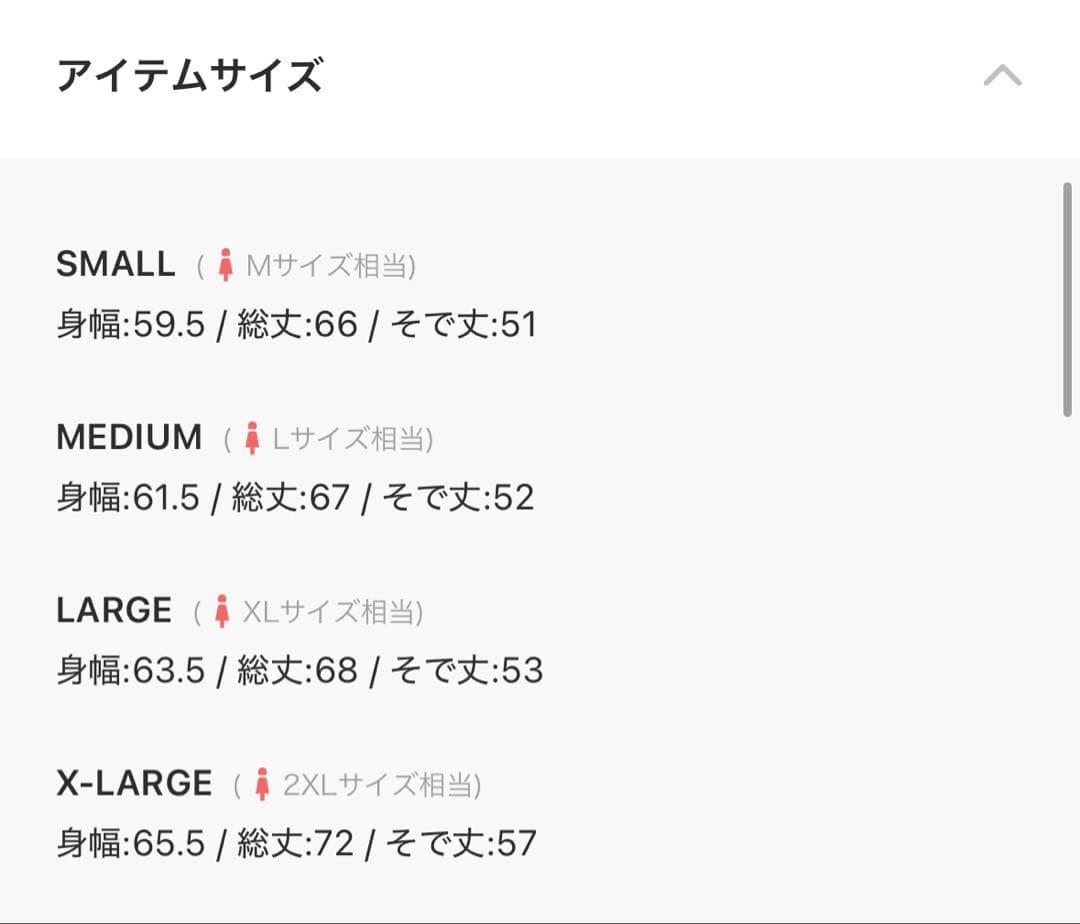This screenshot has height=924, width=1080.
Task: Click the XLサイズ相当 note
Action: 332,612
